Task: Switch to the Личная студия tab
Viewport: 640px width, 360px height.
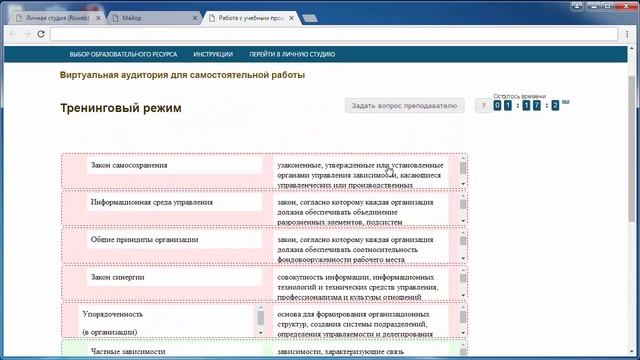Action: 57,18
